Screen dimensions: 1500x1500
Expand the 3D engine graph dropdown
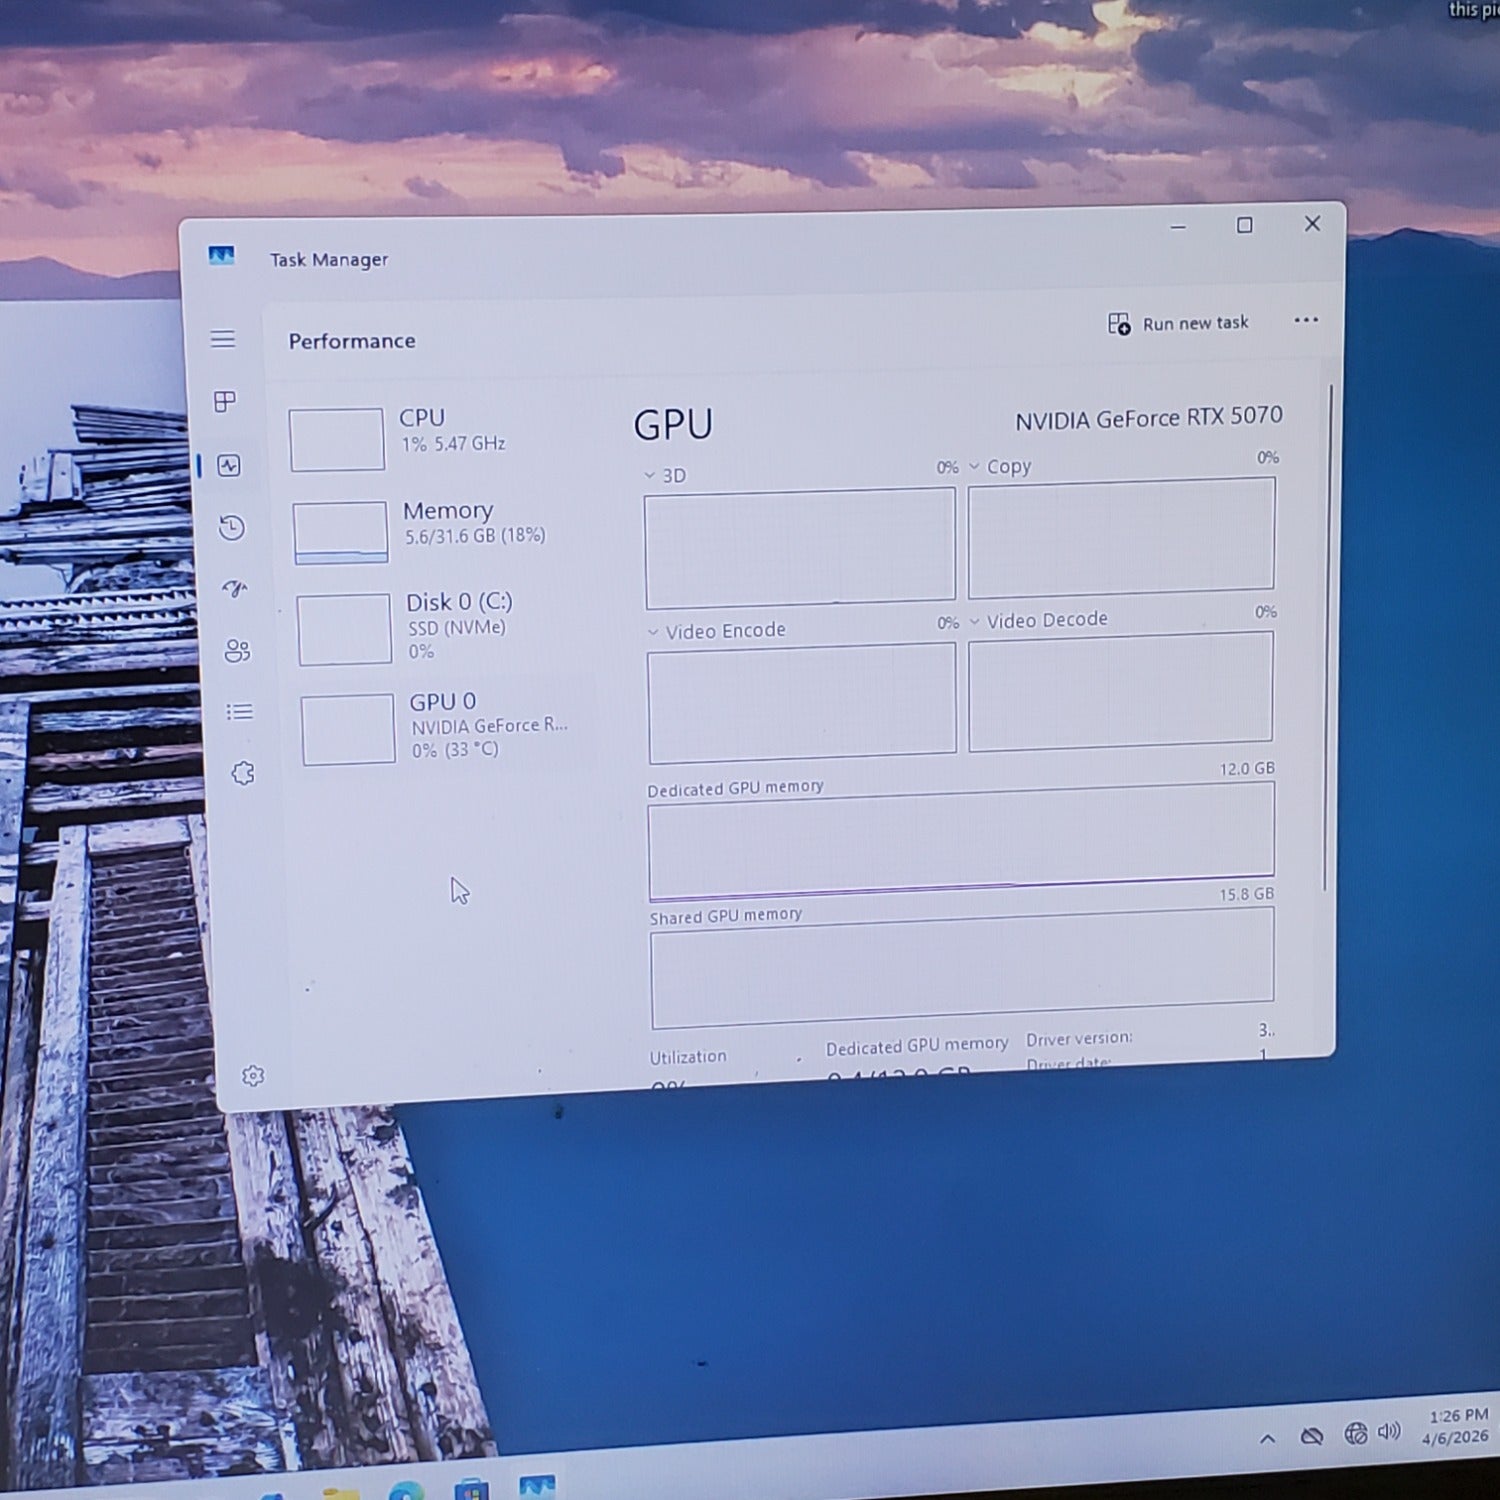point(650,476)
